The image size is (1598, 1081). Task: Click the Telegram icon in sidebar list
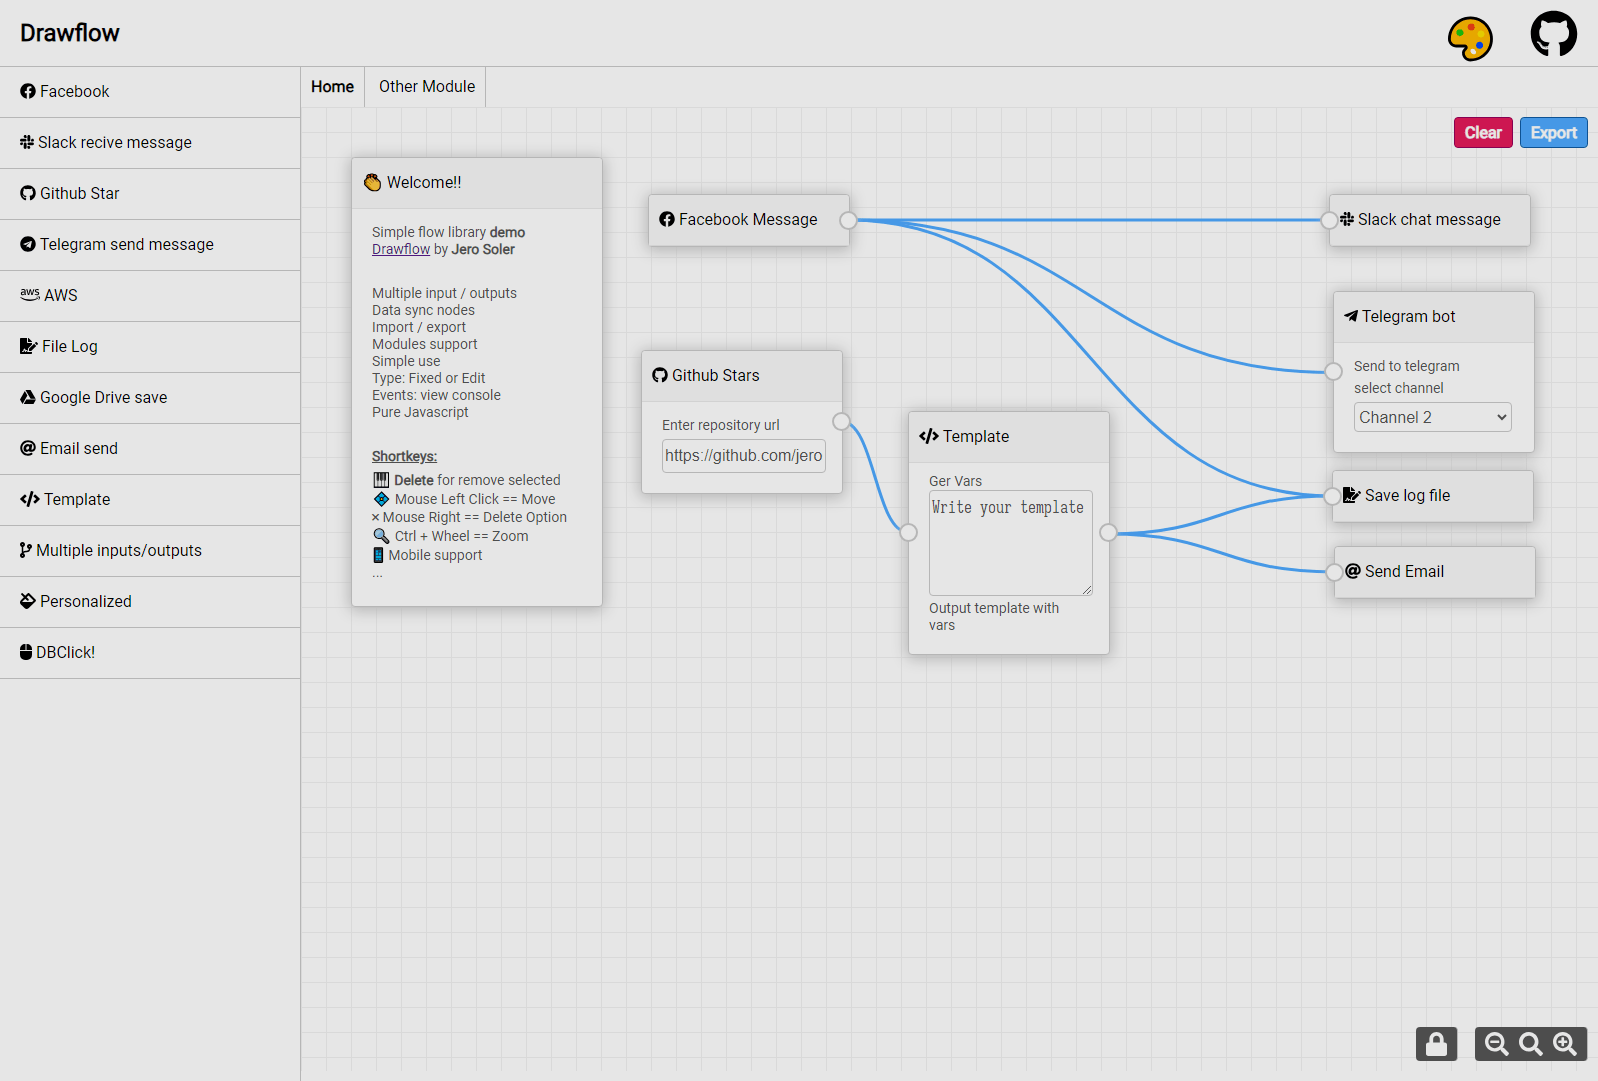[28, 244]
